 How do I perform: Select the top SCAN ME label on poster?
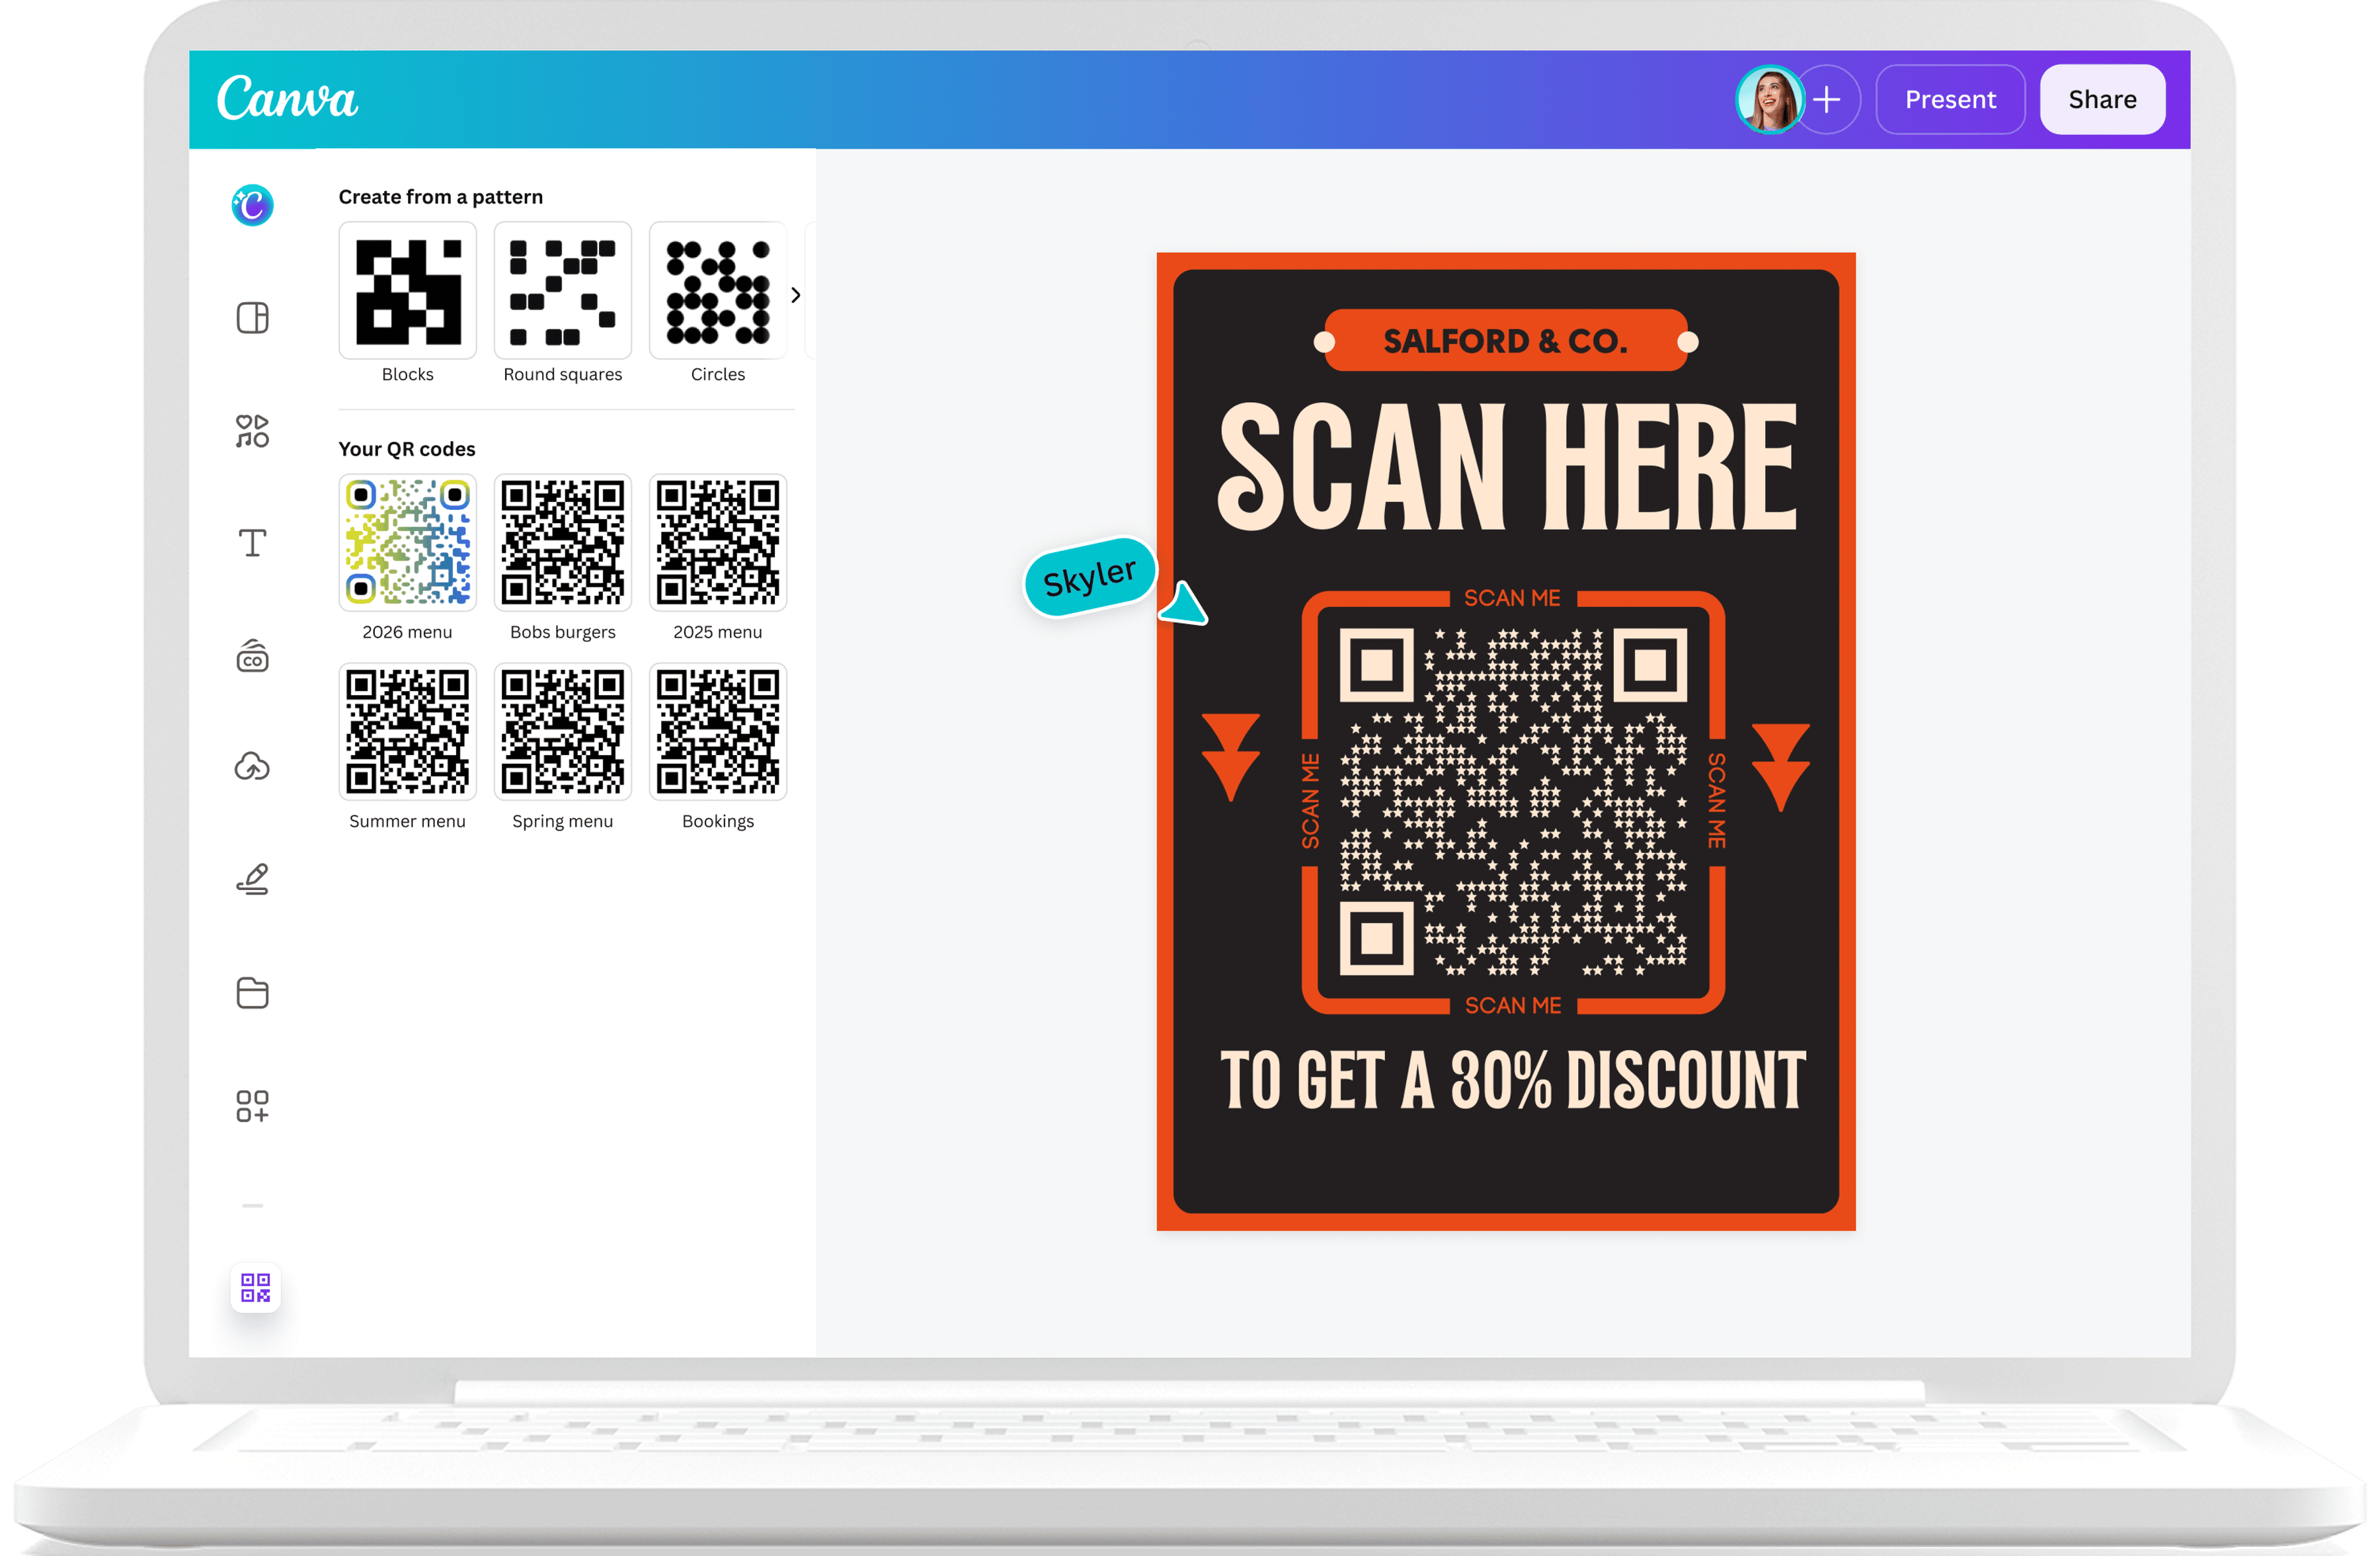1512,598
